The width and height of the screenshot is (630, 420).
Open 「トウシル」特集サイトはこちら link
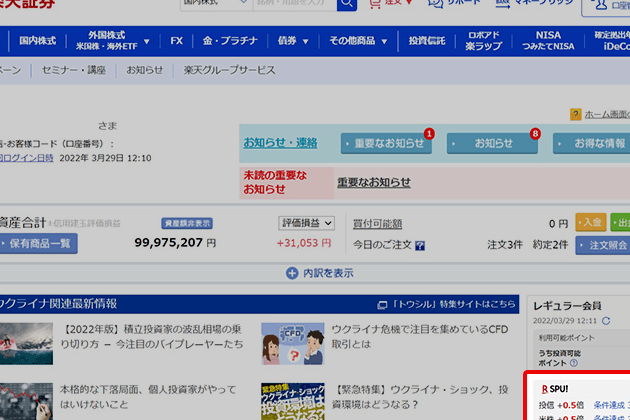(x=453, y=304)
